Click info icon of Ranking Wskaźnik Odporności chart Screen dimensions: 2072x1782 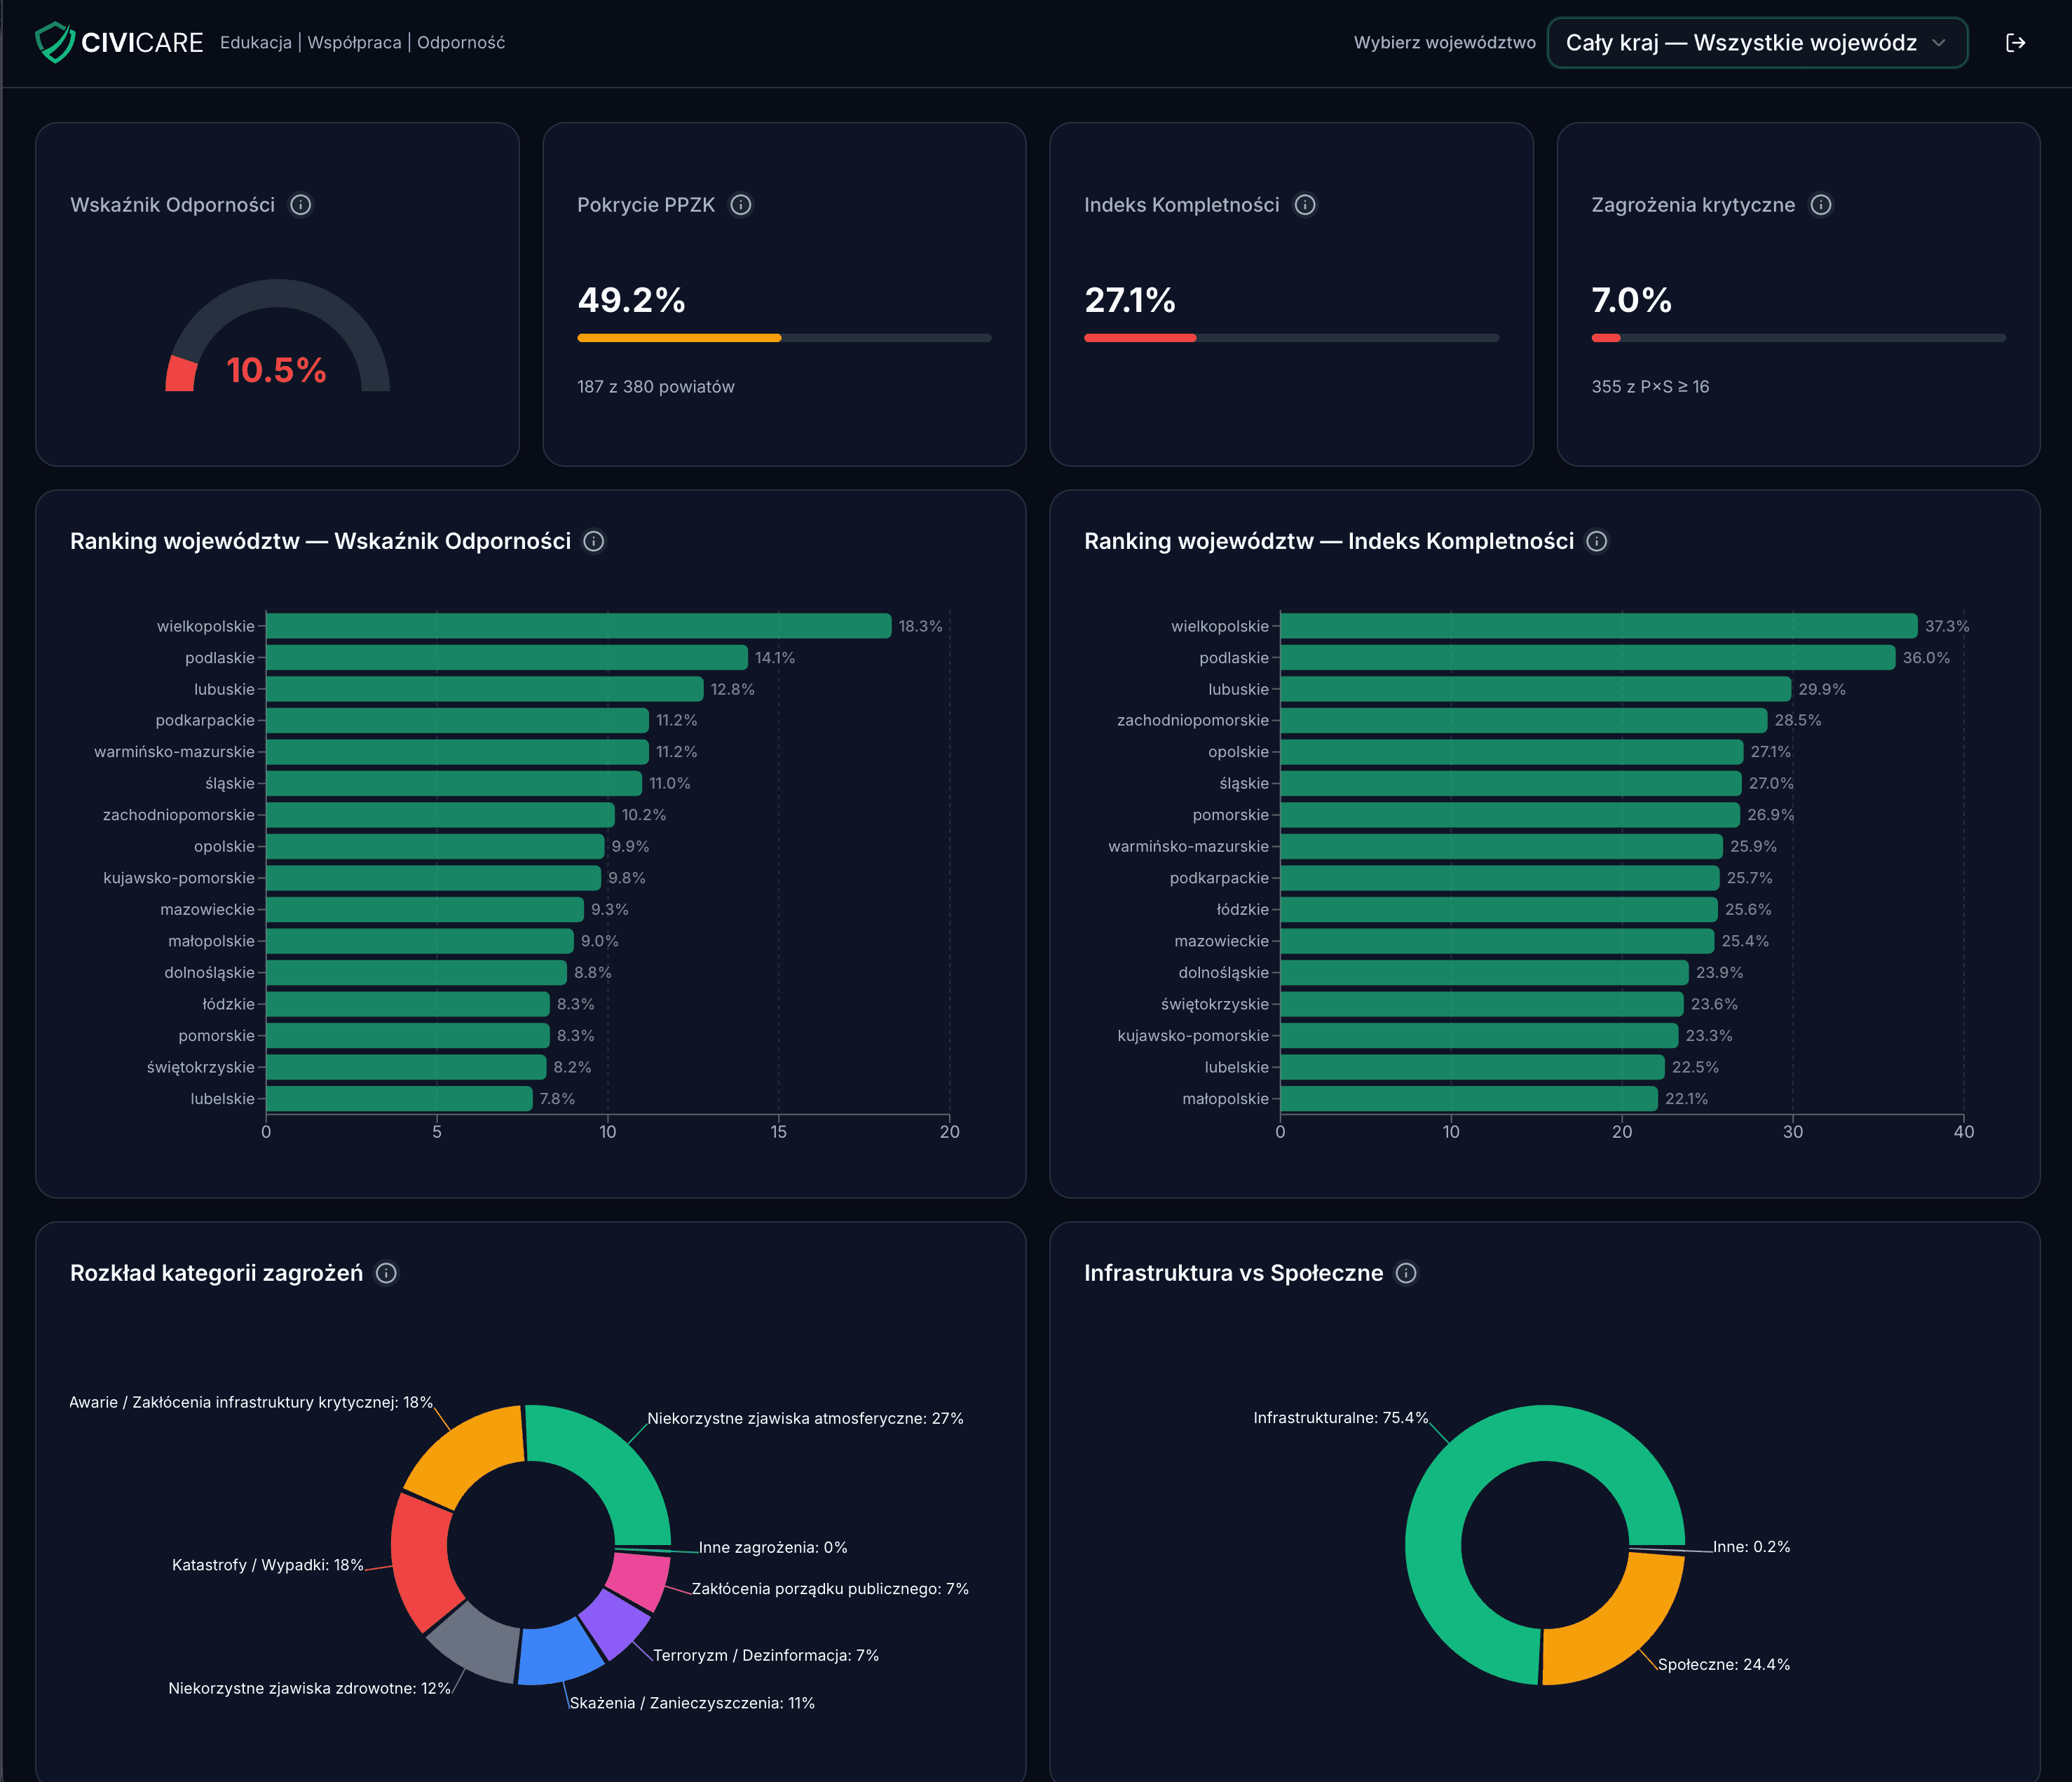click(594, 541)
